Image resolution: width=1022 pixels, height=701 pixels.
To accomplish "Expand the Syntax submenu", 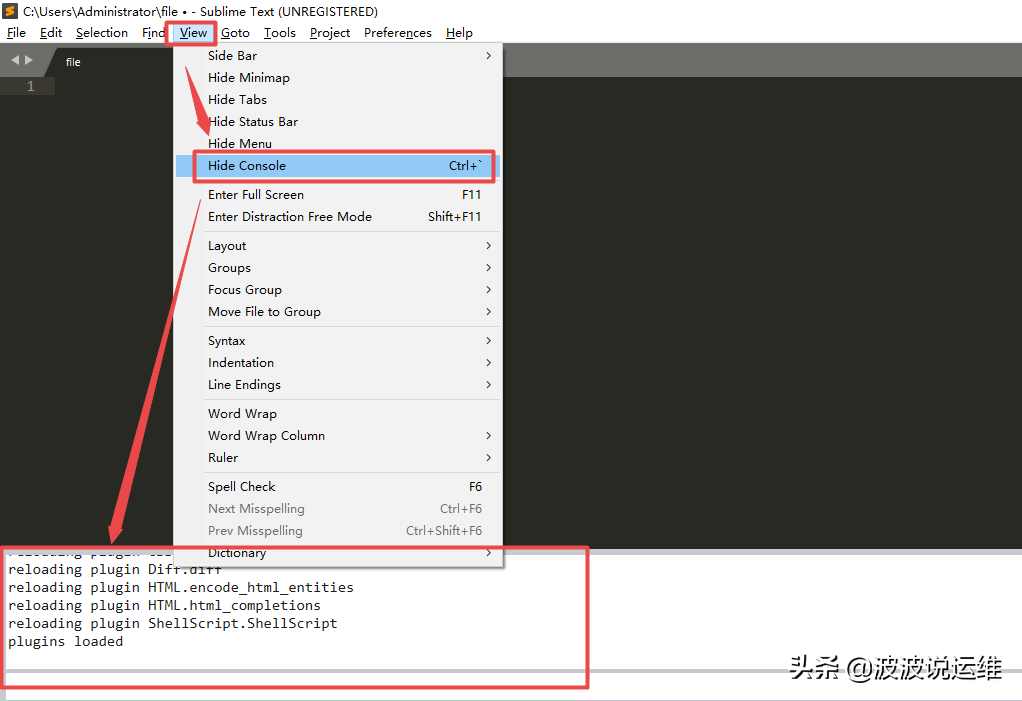I will (x=338, y=341).
